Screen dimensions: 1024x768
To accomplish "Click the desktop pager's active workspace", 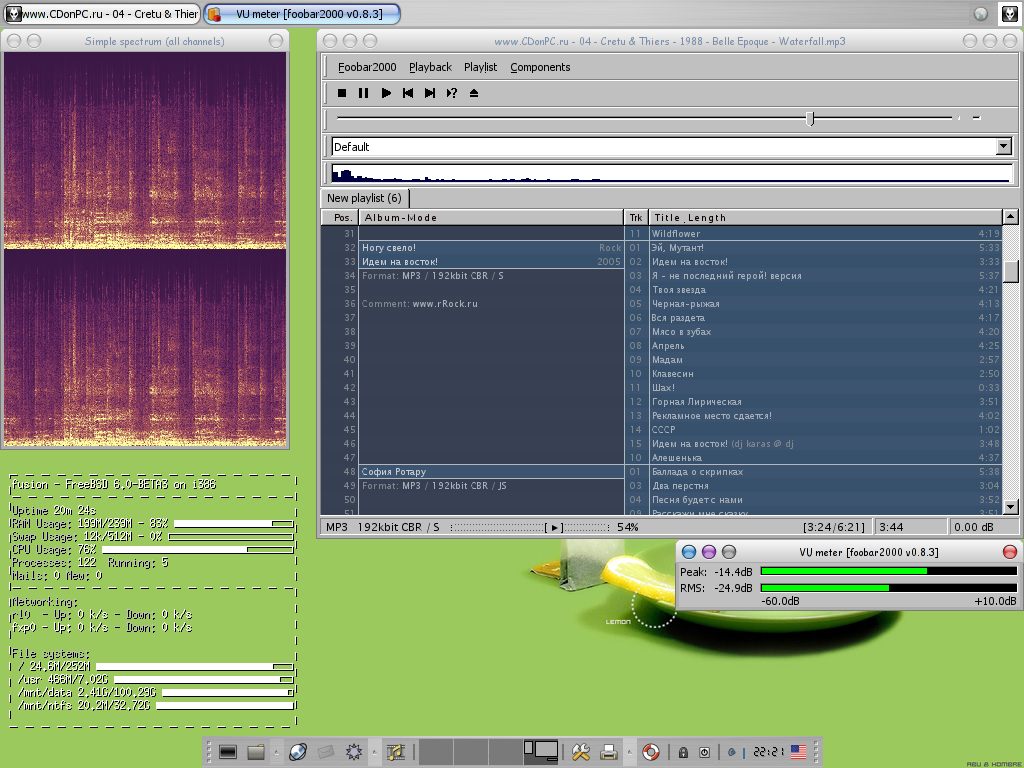I will (x=541, y=752).
